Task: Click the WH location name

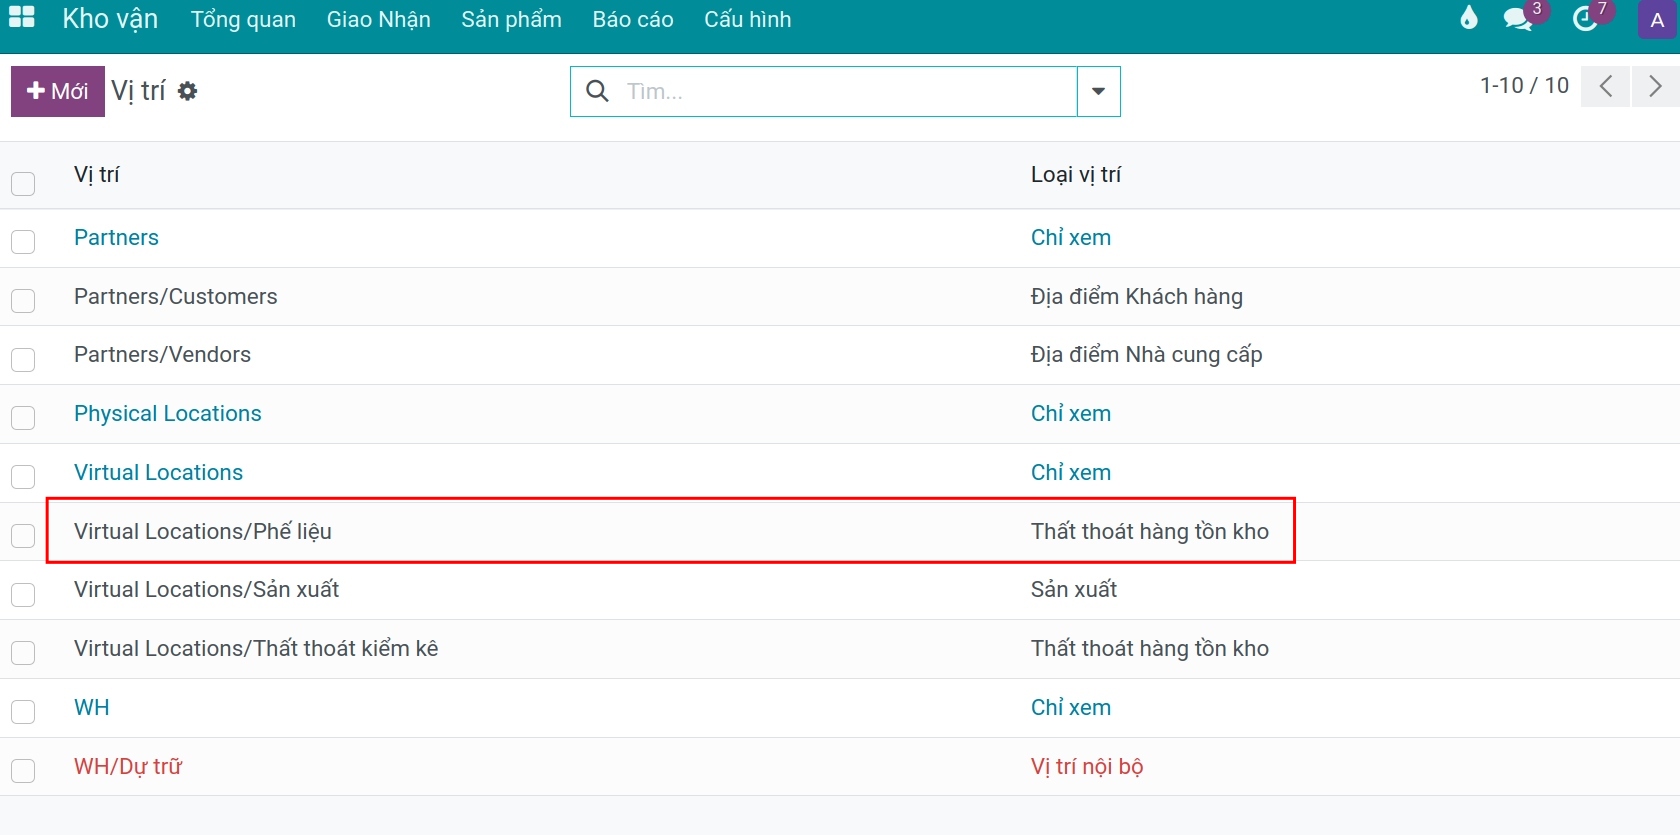Action: point(92,707)
